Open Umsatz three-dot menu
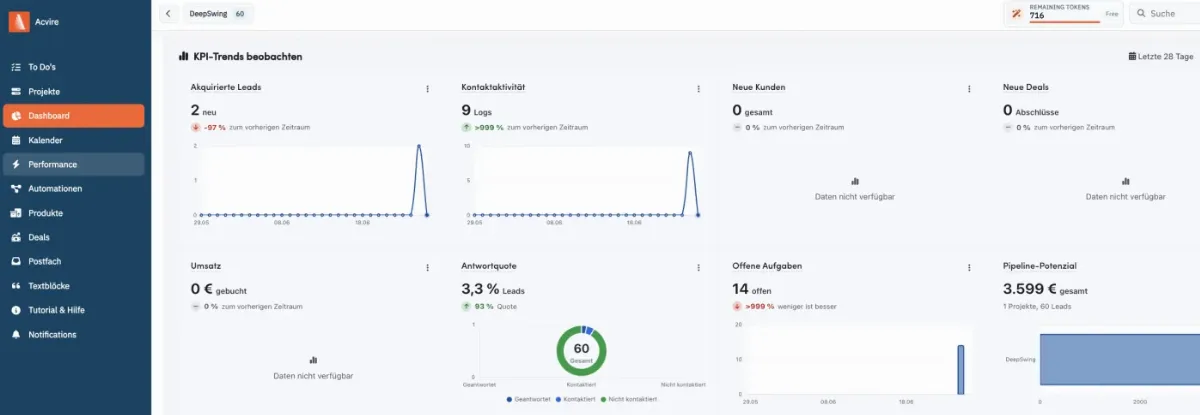Image resolution: width=1200 pixels, height=415 pixels. pyautogui.click(x=427, y=268)
